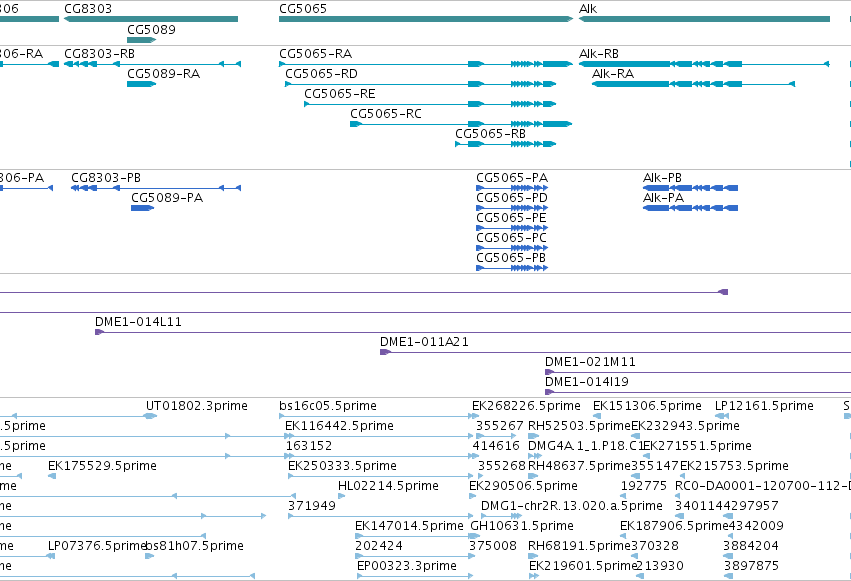Click the 3401144297957 EST label

[727, 507]
